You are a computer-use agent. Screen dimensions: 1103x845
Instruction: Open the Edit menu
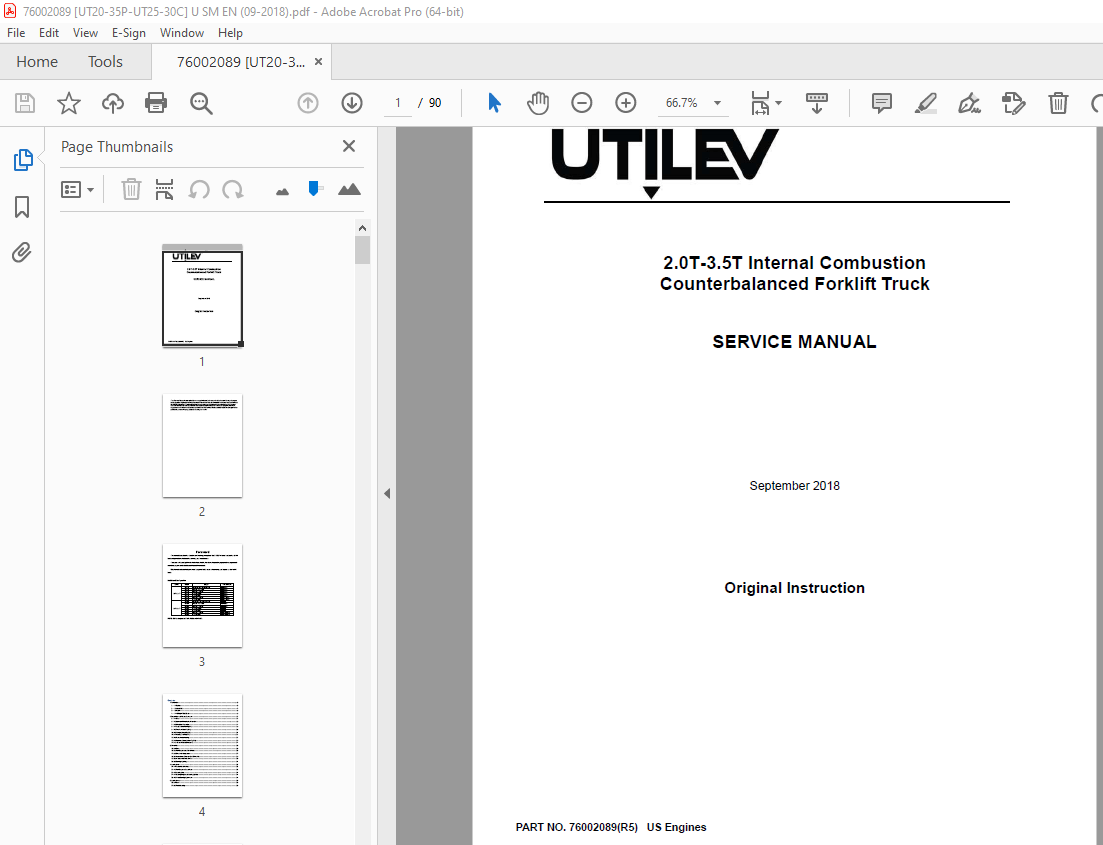coord(49,33)
